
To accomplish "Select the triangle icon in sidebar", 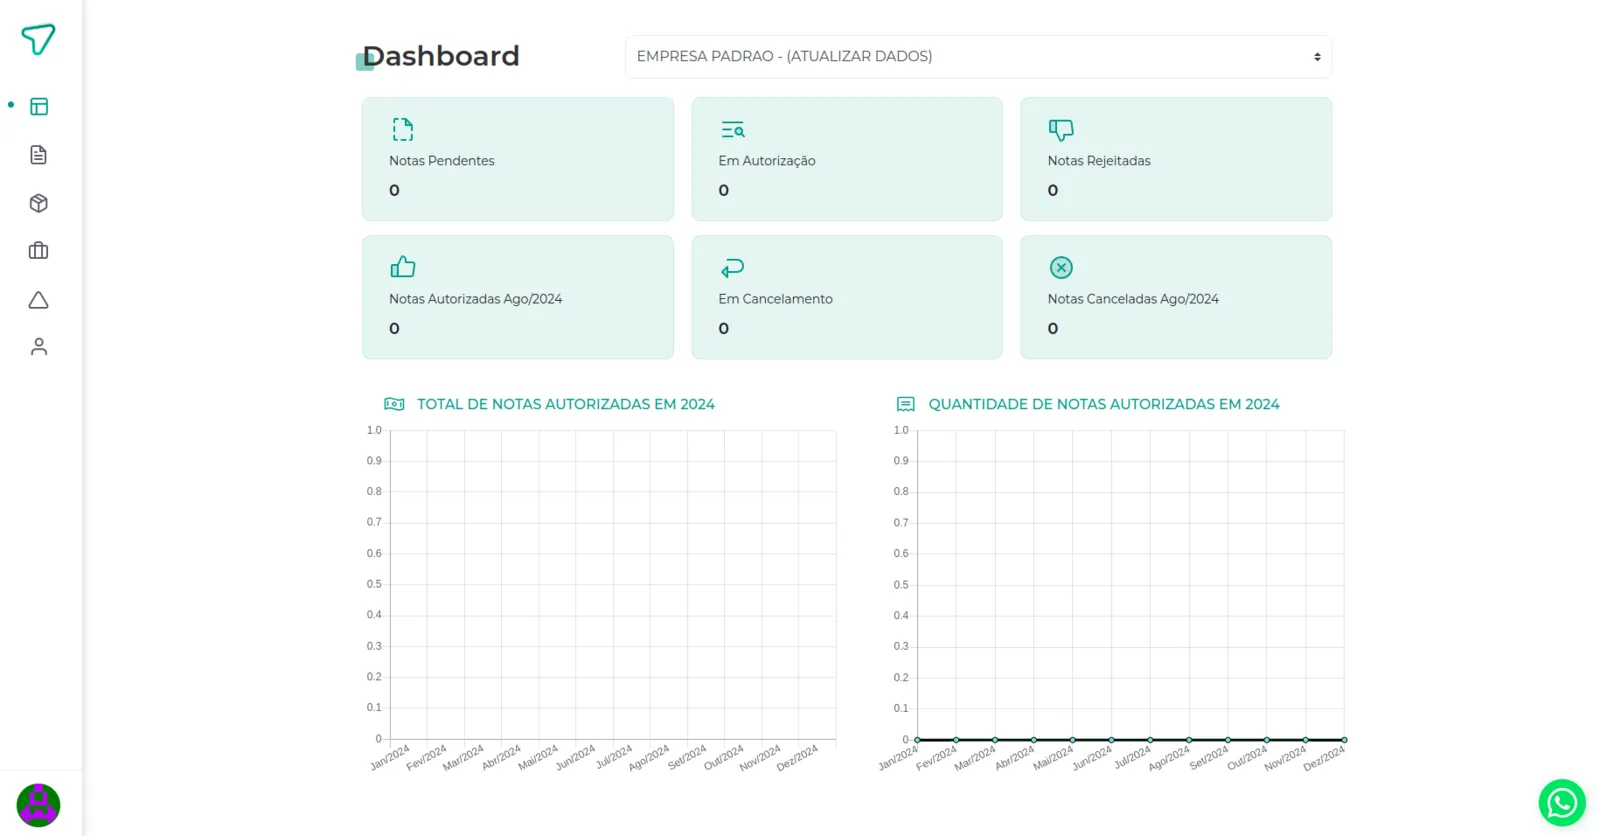I will [39, 300].
